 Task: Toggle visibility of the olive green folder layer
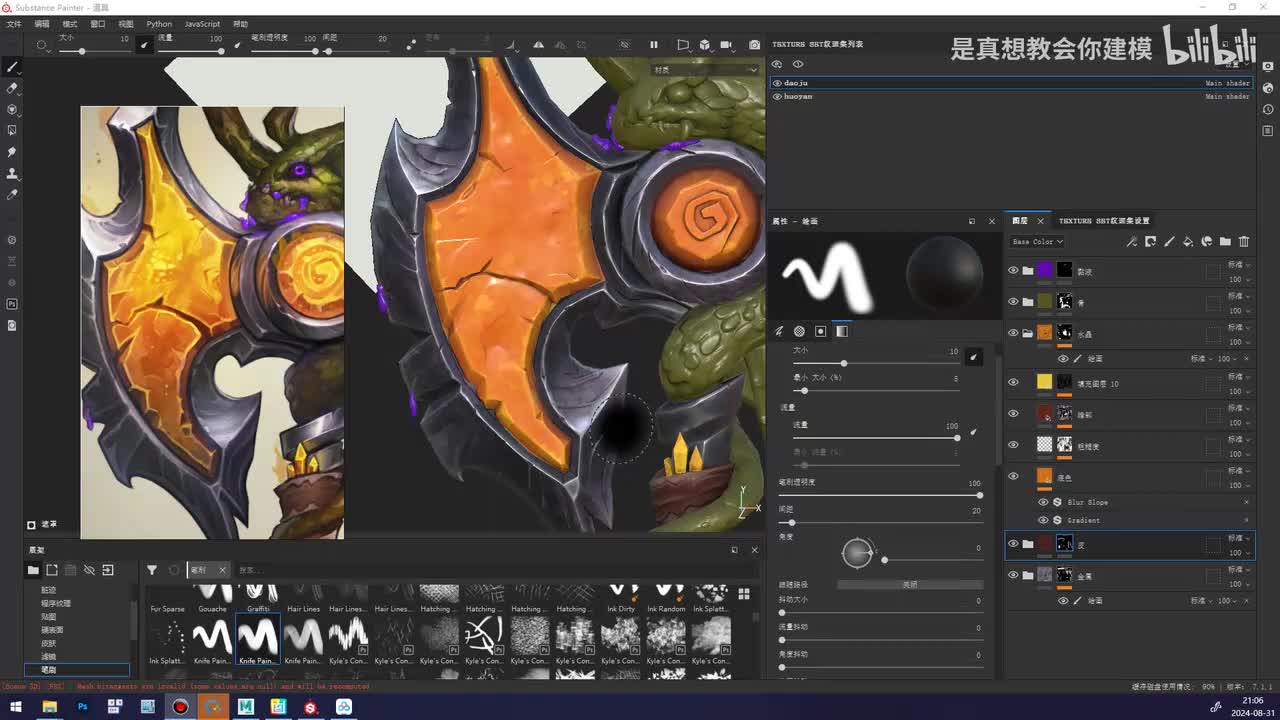pyautogui.click(x=1013, y=301)
